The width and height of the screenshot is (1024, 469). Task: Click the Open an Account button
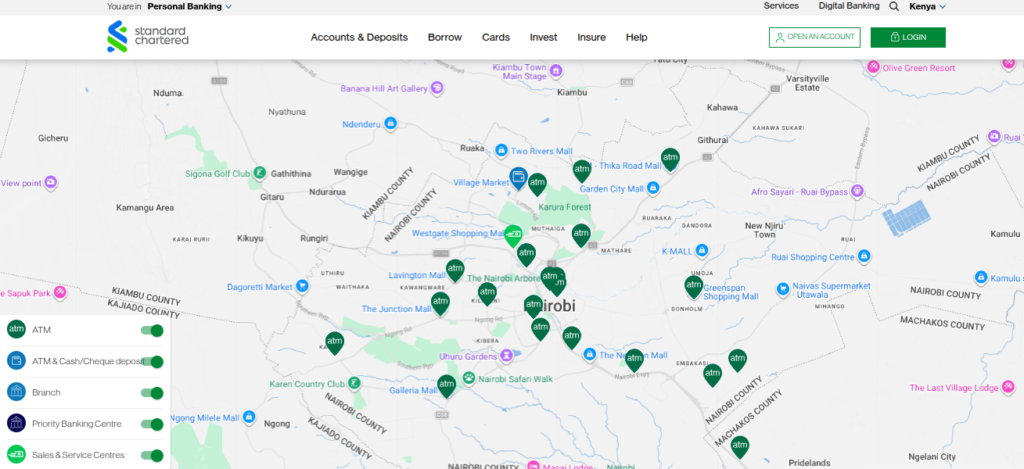pyautogui.click(x=814, y=37)
